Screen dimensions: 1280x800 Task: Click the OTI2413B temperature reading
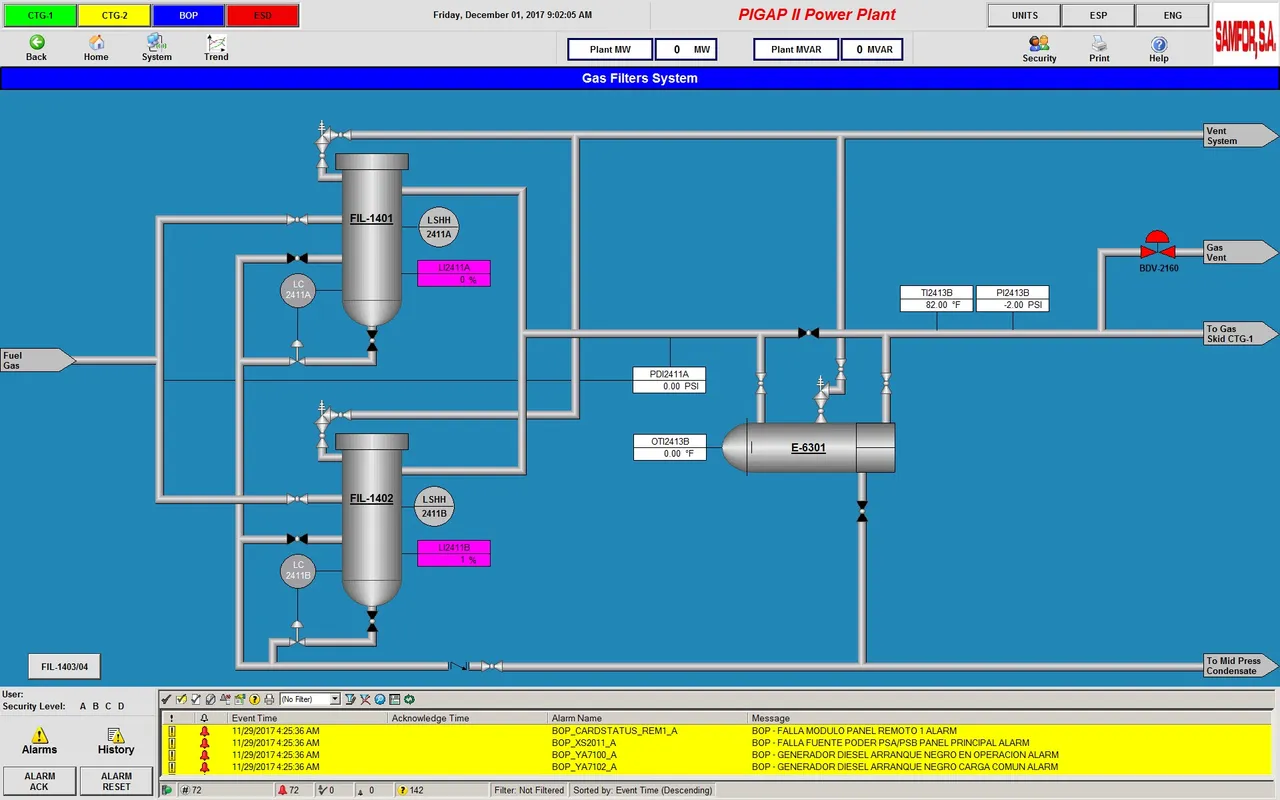[x=669, y=447]
